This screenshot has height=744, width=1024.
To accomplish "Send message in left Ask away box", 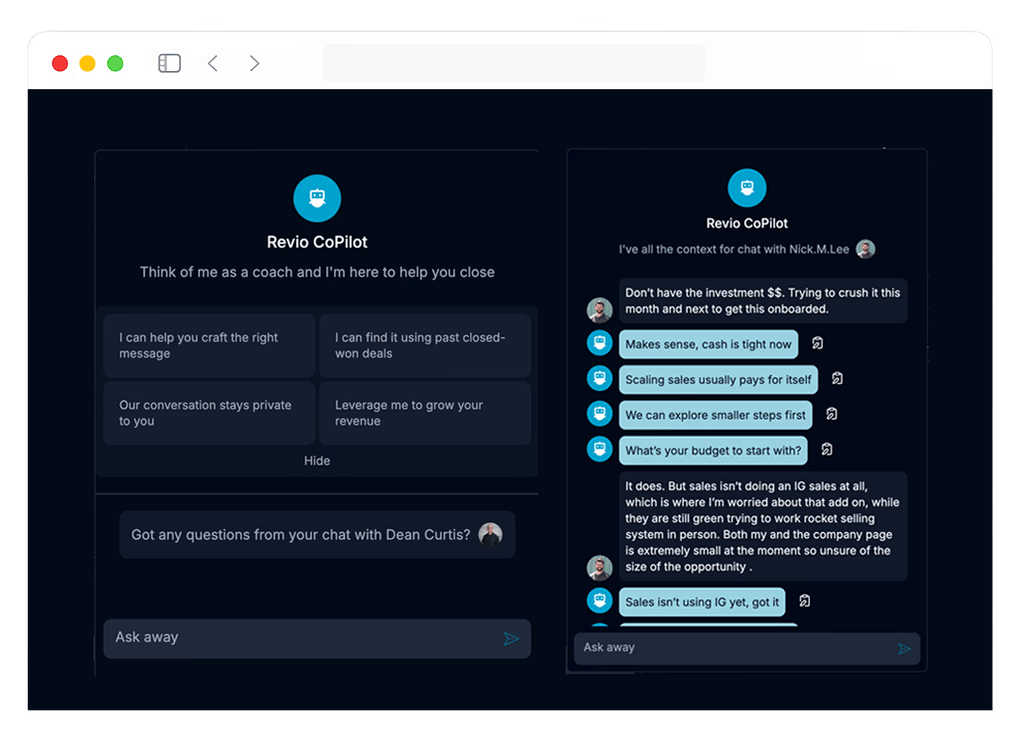I will coord(511,639).
